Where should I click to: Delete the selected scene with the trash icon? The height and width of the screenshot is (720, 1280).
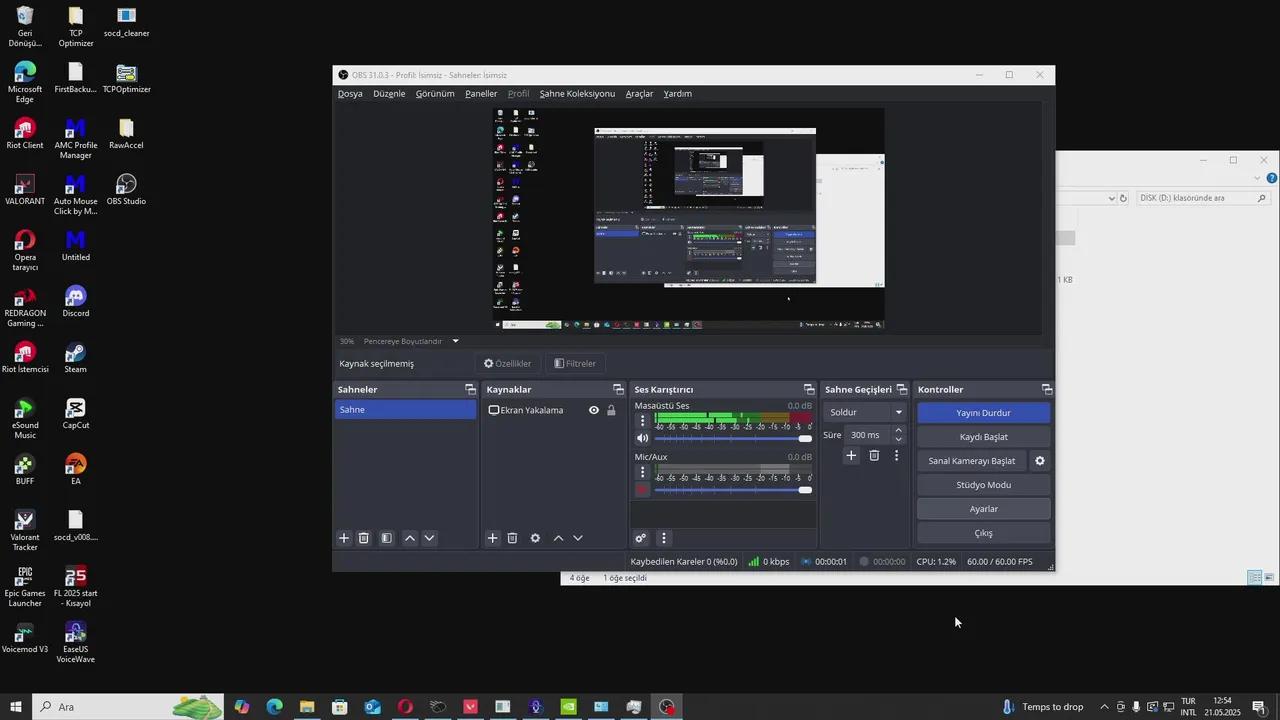(364, 538)
